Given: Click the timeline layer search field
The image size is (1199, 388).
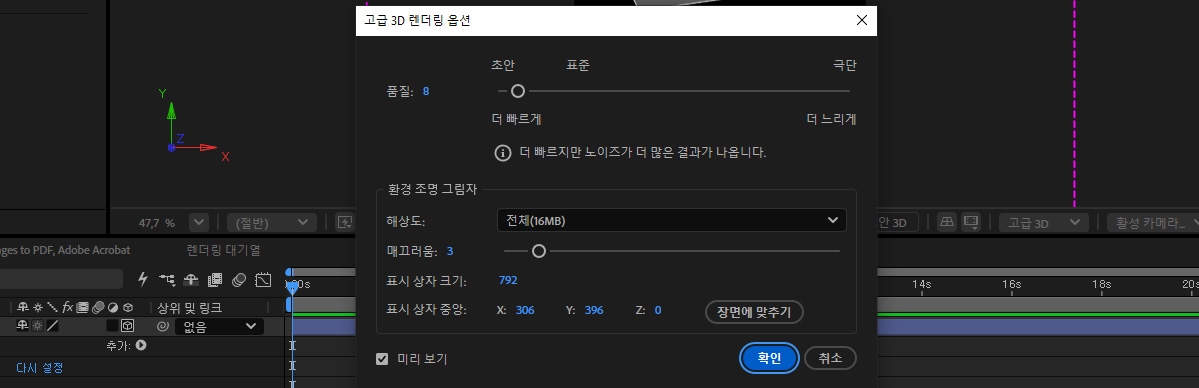Looking at the screenshot, I should click(x=61, y=279).
